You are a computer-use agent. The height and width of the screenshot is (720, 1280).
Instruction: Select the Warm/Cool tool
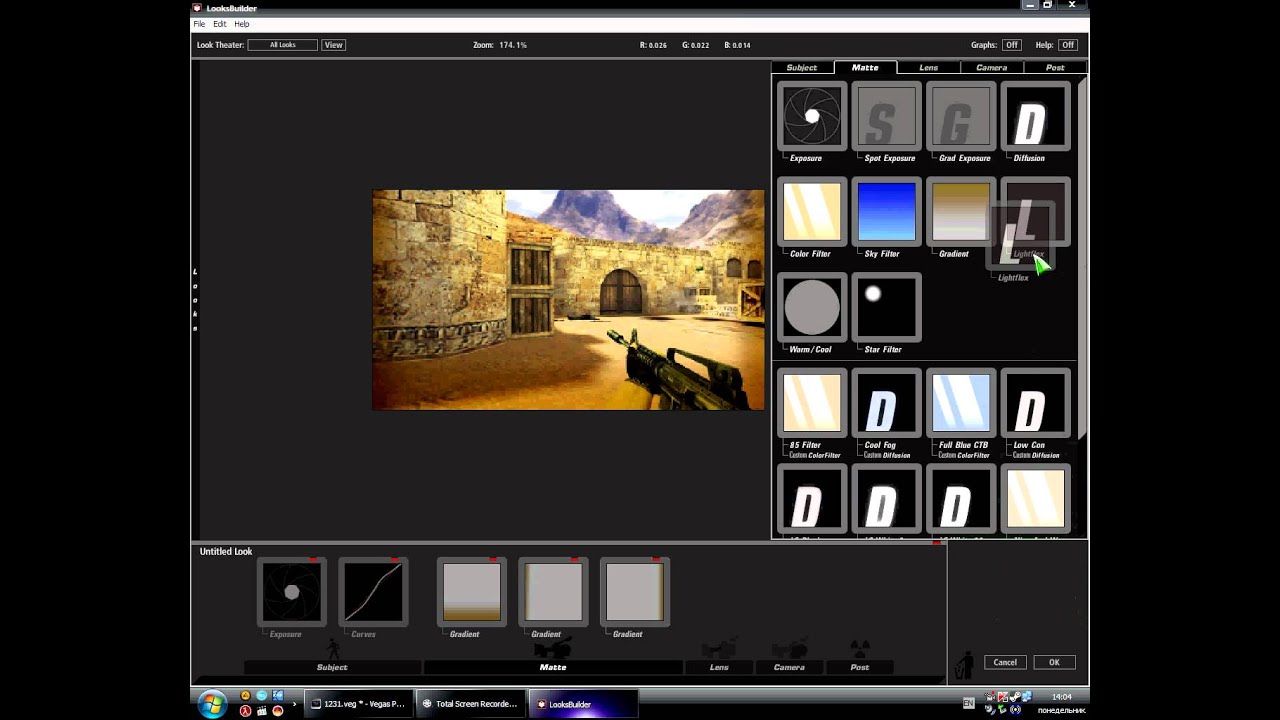coord(811,308)
